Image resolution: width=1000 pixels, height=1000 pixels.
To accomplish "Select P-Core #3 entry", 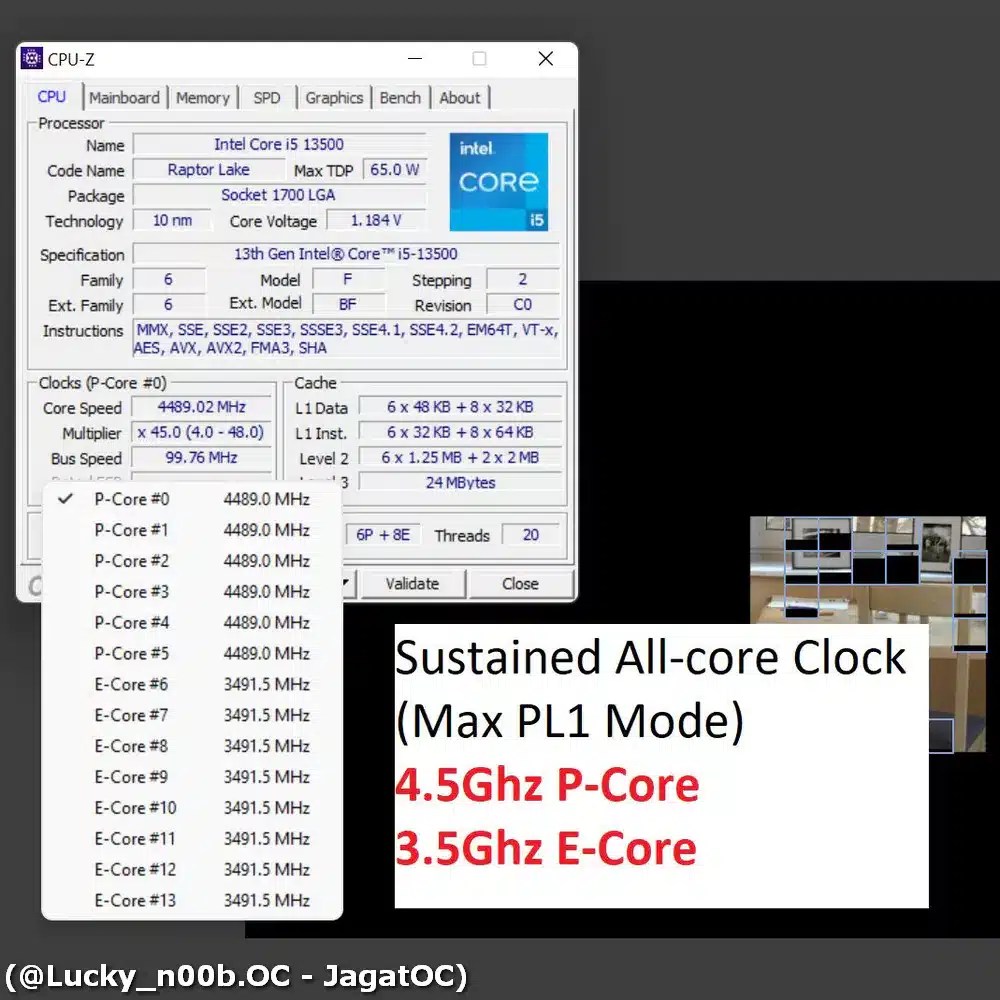I will click(192, 592).
